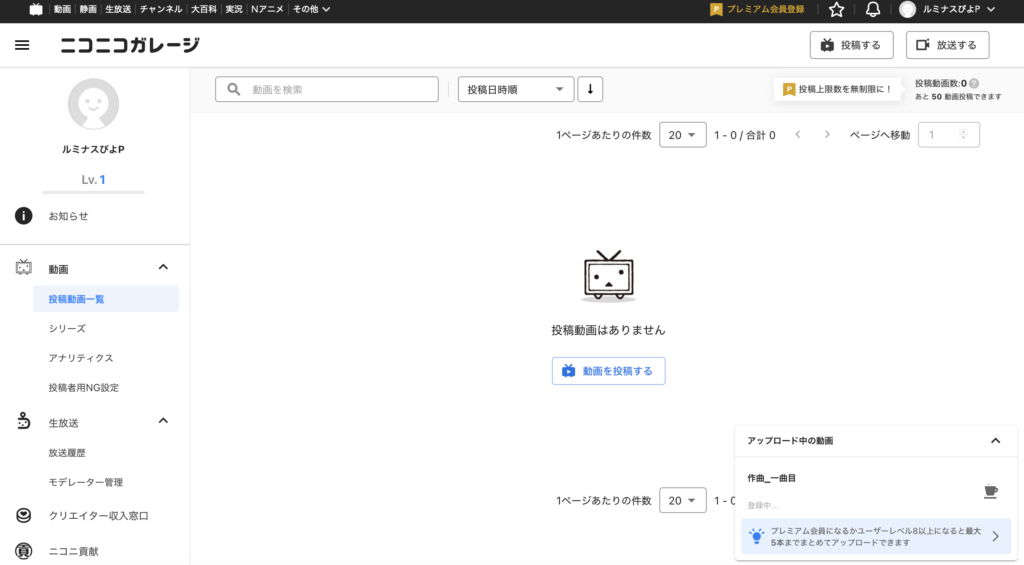Open the 投稿日時順 sort dropdown
This screenshot has width=1024, height=565.
[516, 89]
